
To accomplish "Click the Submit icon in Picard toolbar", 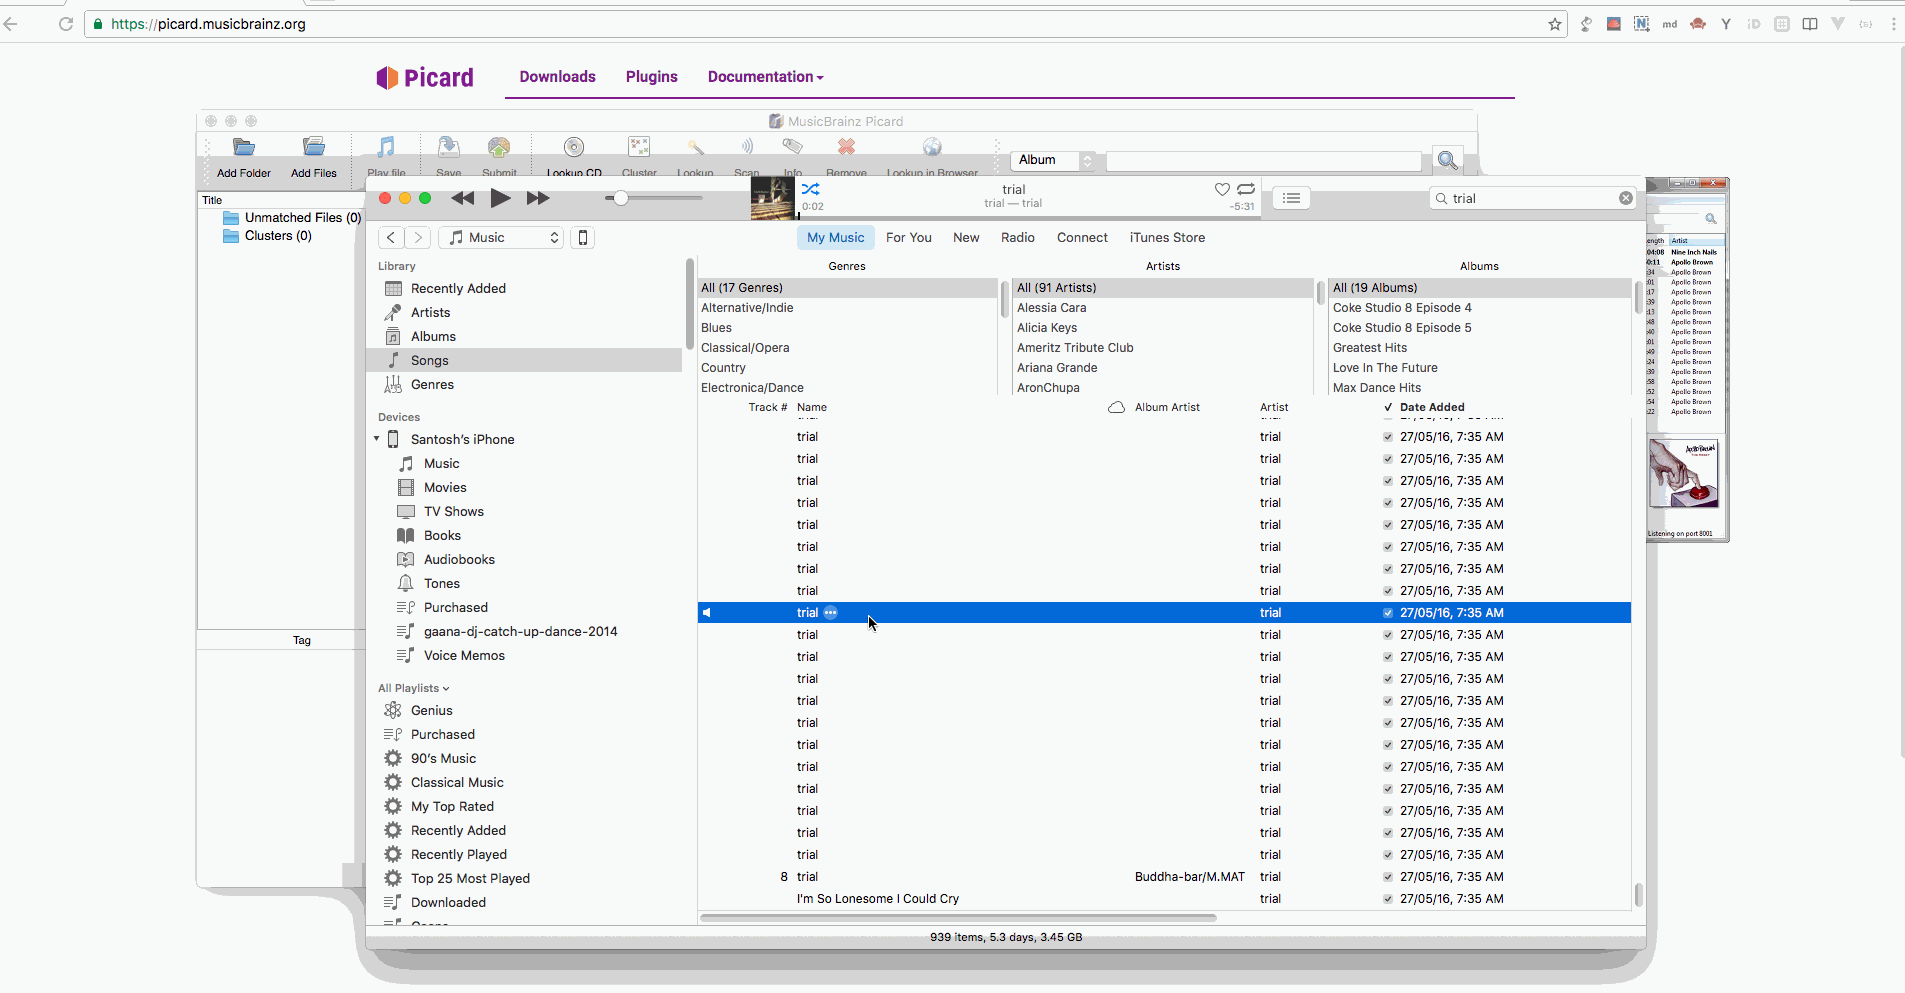I will 499,148.
